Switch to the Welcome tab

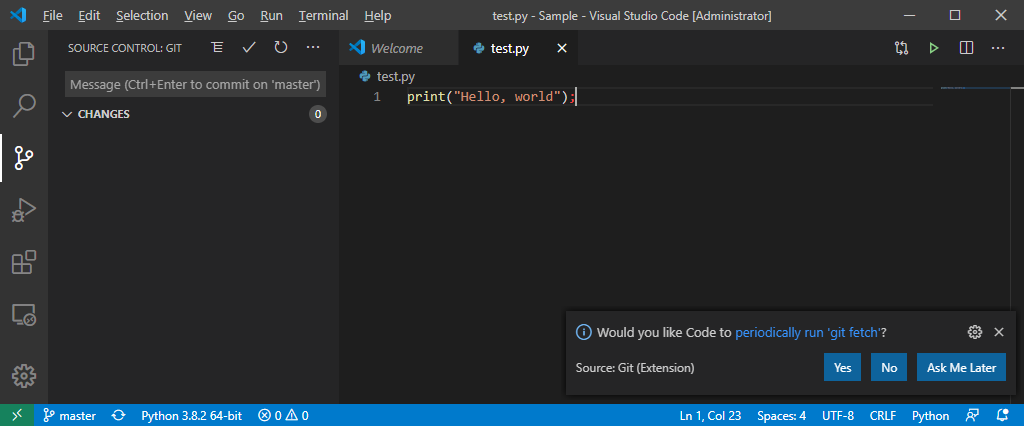398,48
